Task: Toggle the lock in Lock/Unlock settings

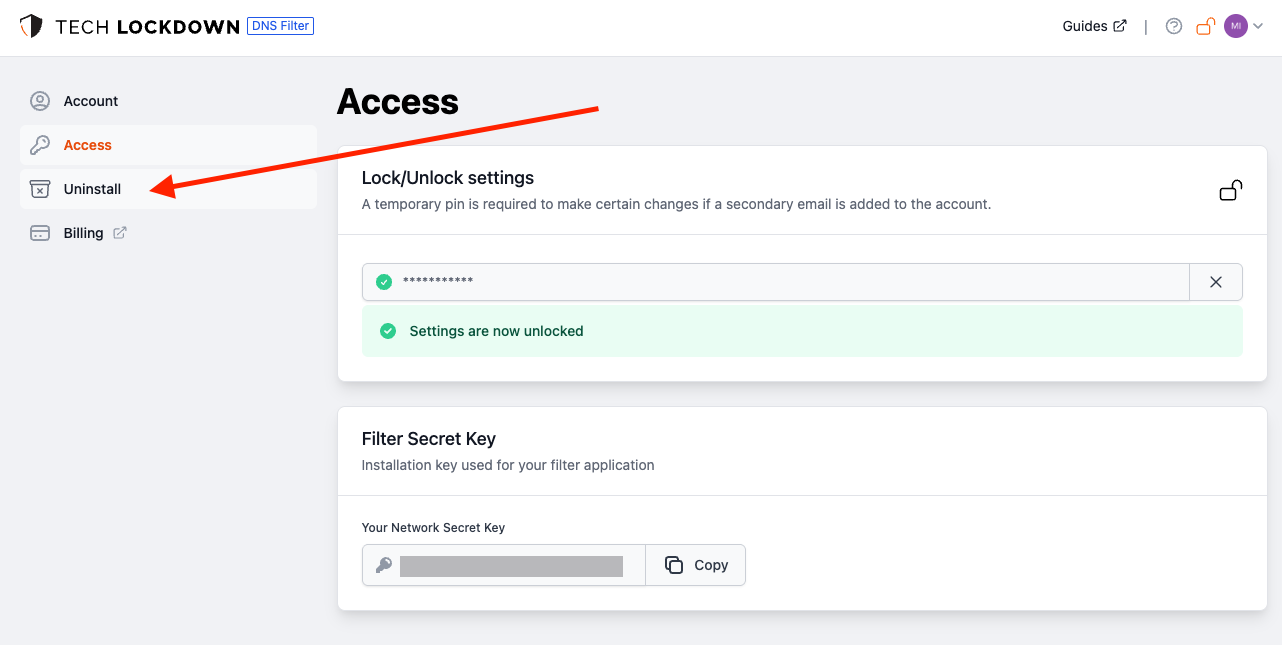Action: 1230,190
